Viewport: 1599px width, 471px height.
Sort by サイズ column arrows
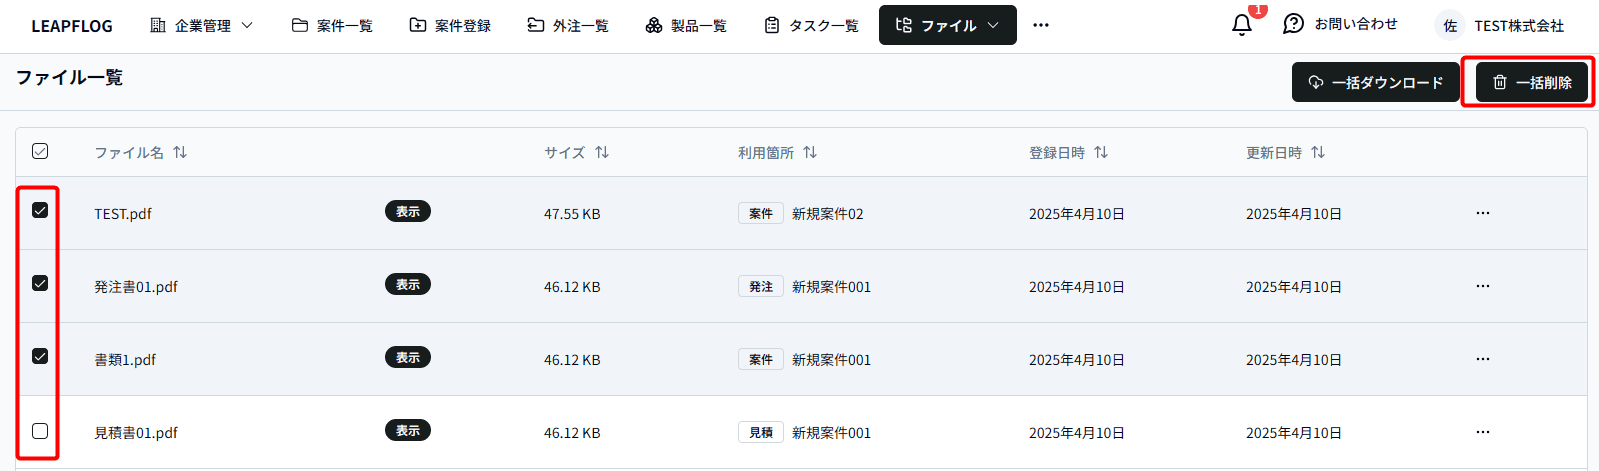point(602,152)
